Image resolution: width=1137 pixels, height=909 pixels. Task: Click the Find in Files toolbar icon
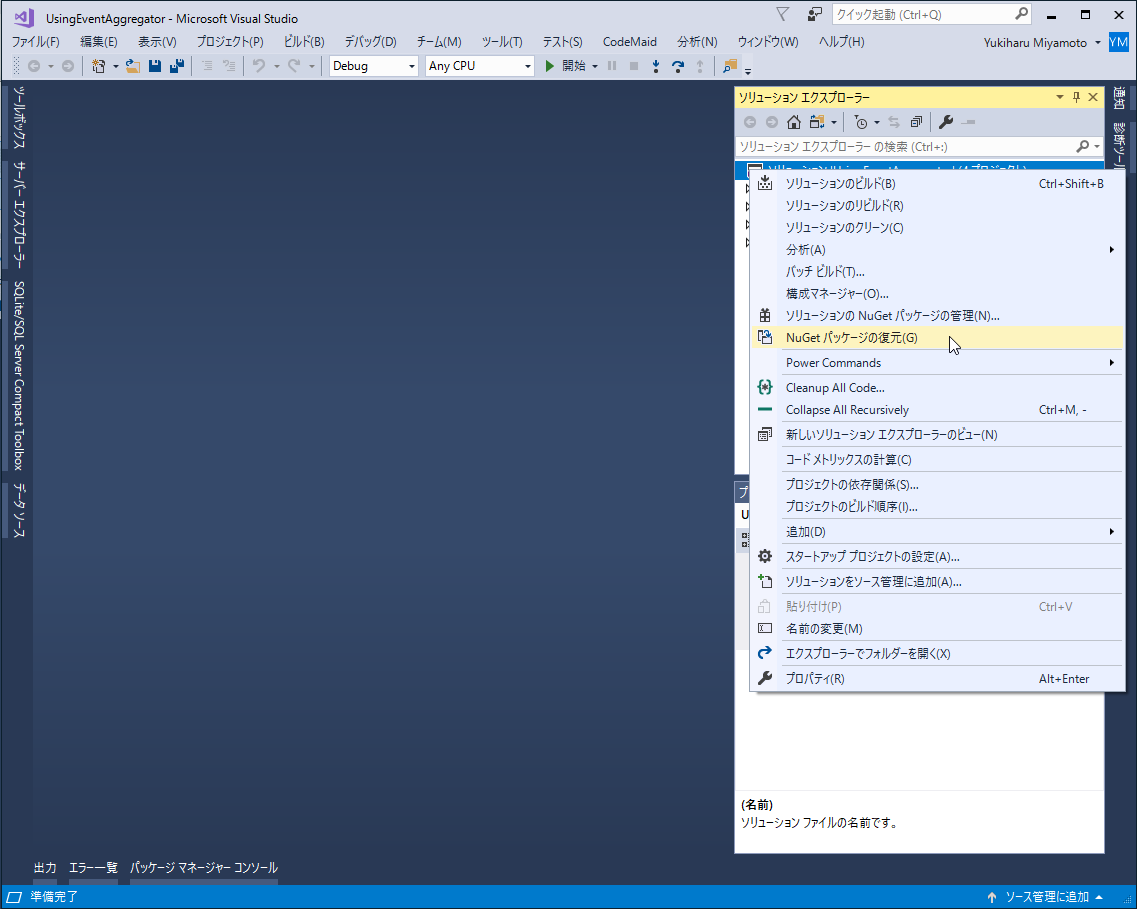(x=729, y=66)
